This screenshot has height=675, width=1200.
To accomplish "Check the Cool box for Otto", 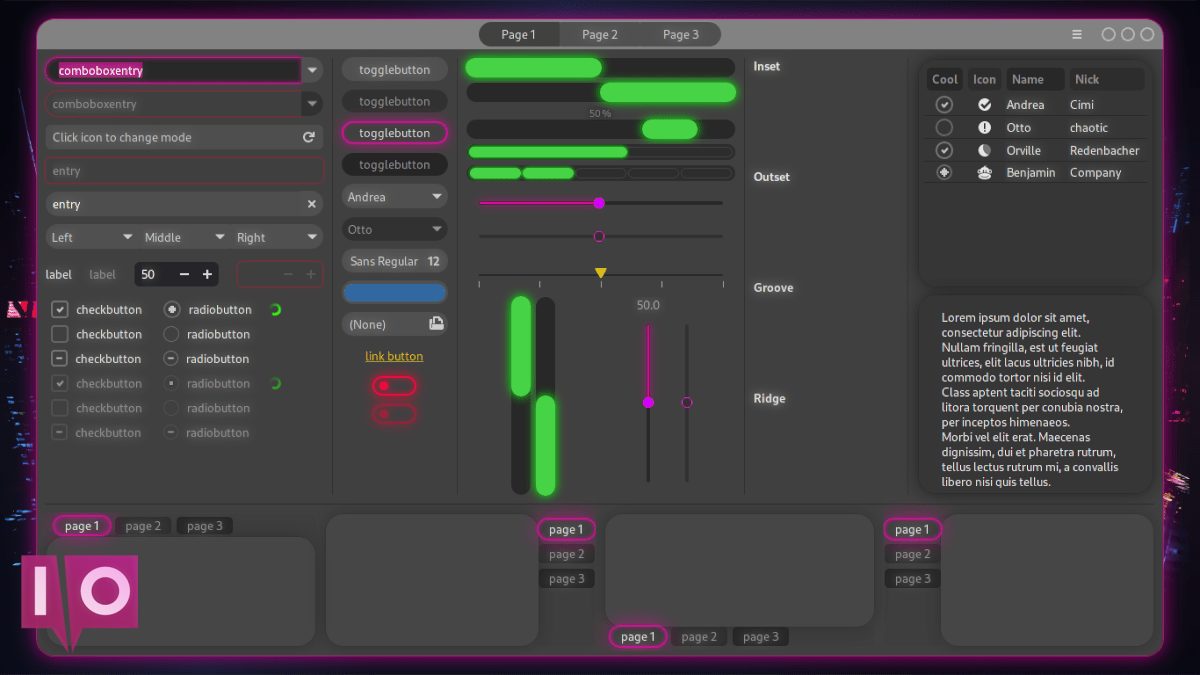I will (944, 128).
